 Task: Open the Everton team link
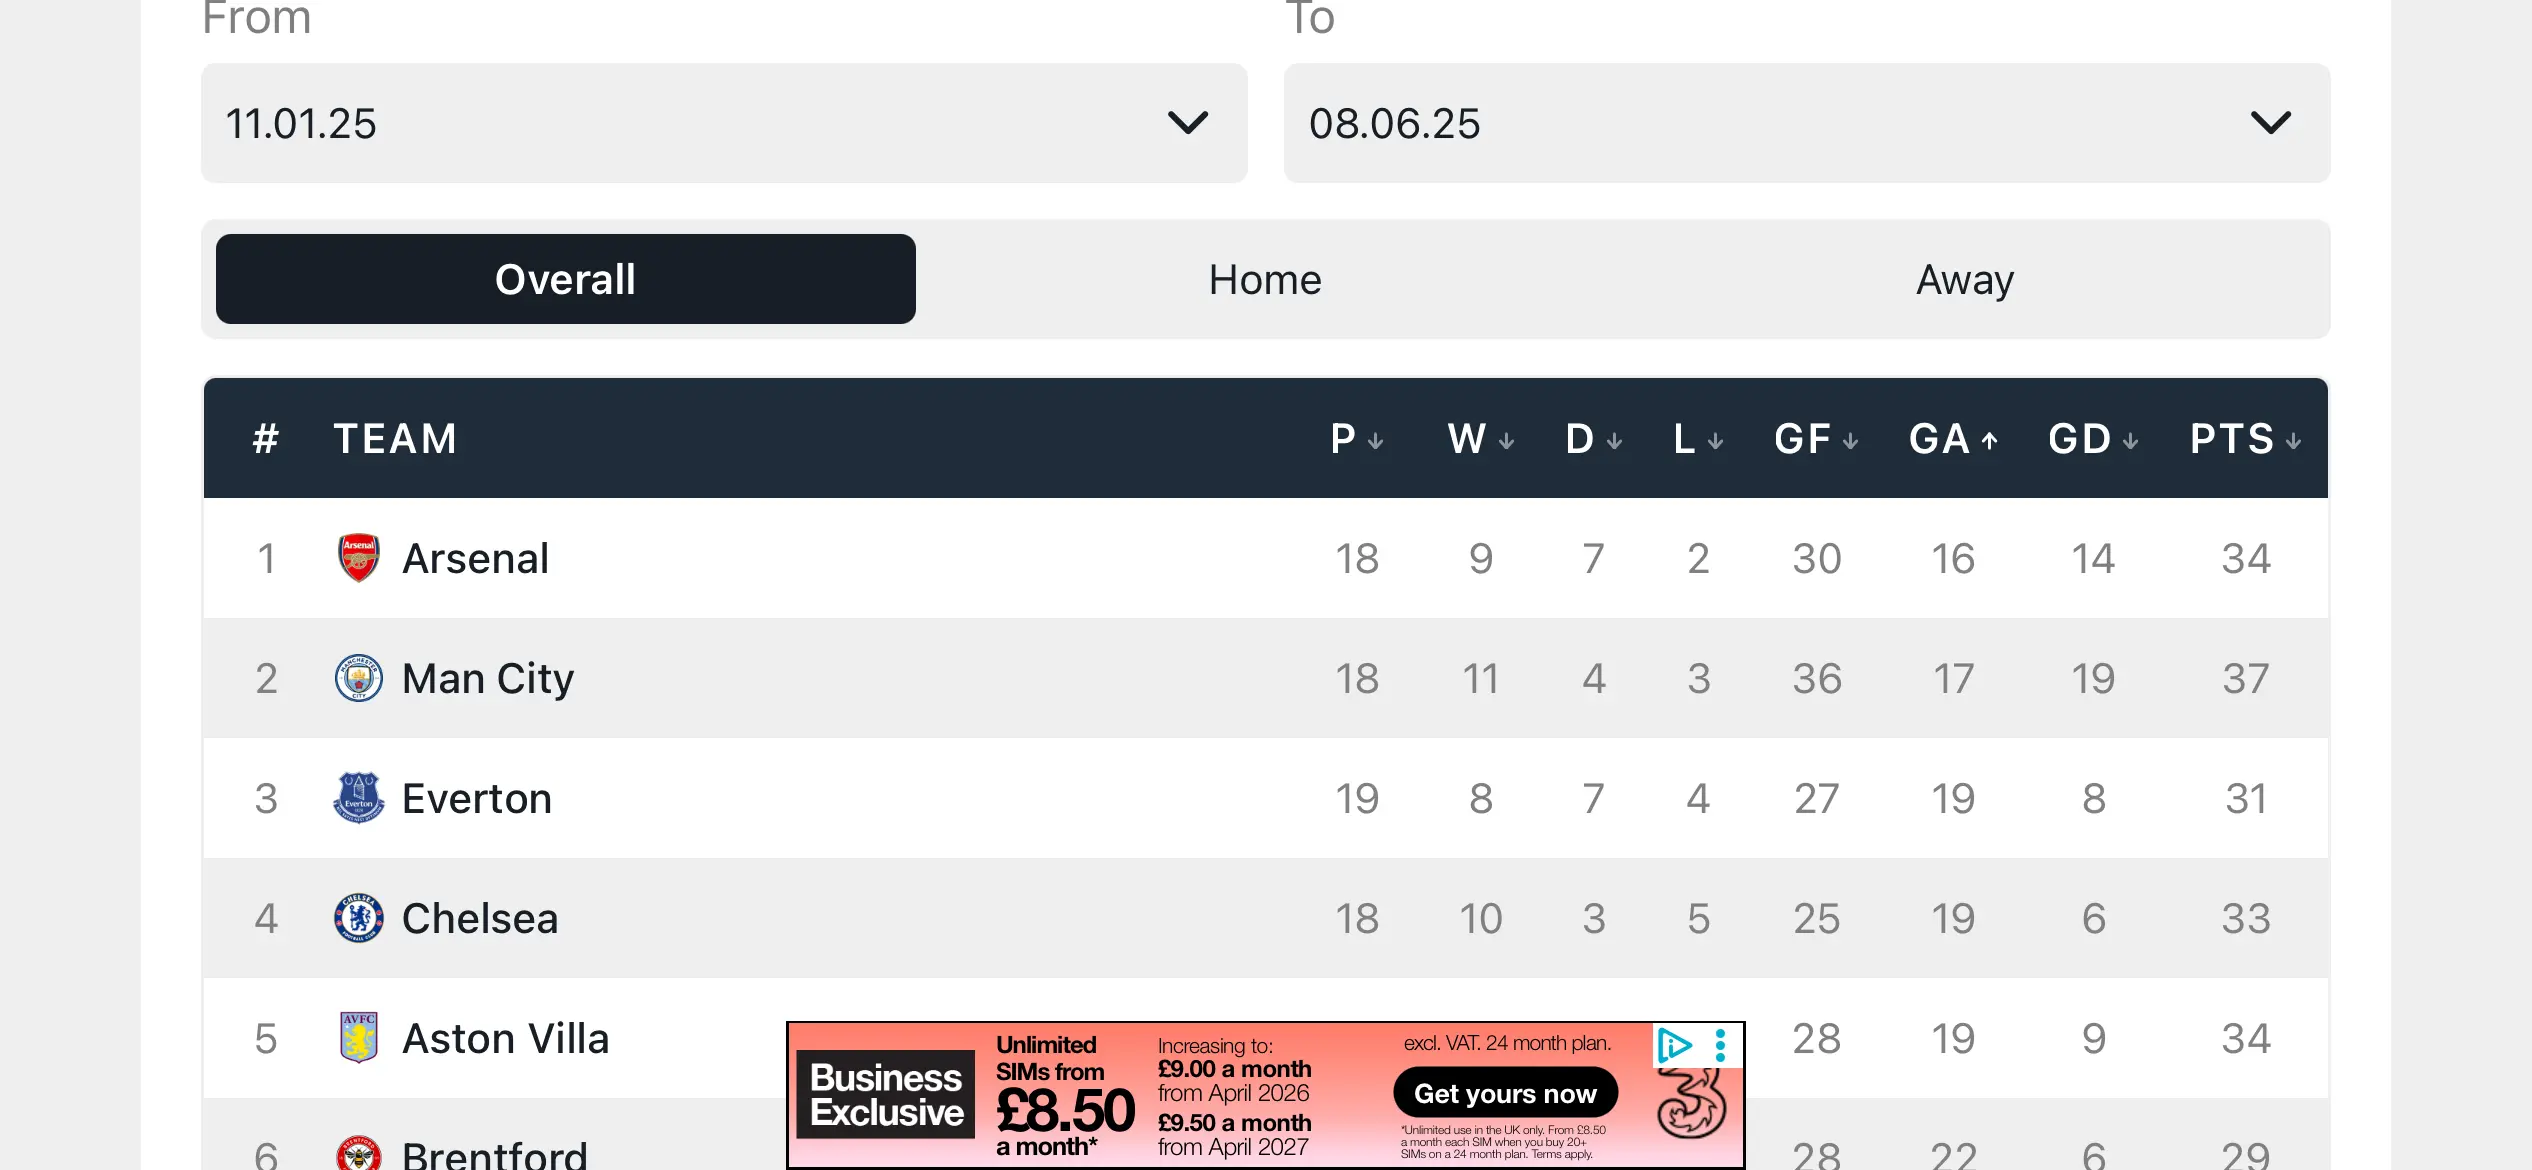476,798
